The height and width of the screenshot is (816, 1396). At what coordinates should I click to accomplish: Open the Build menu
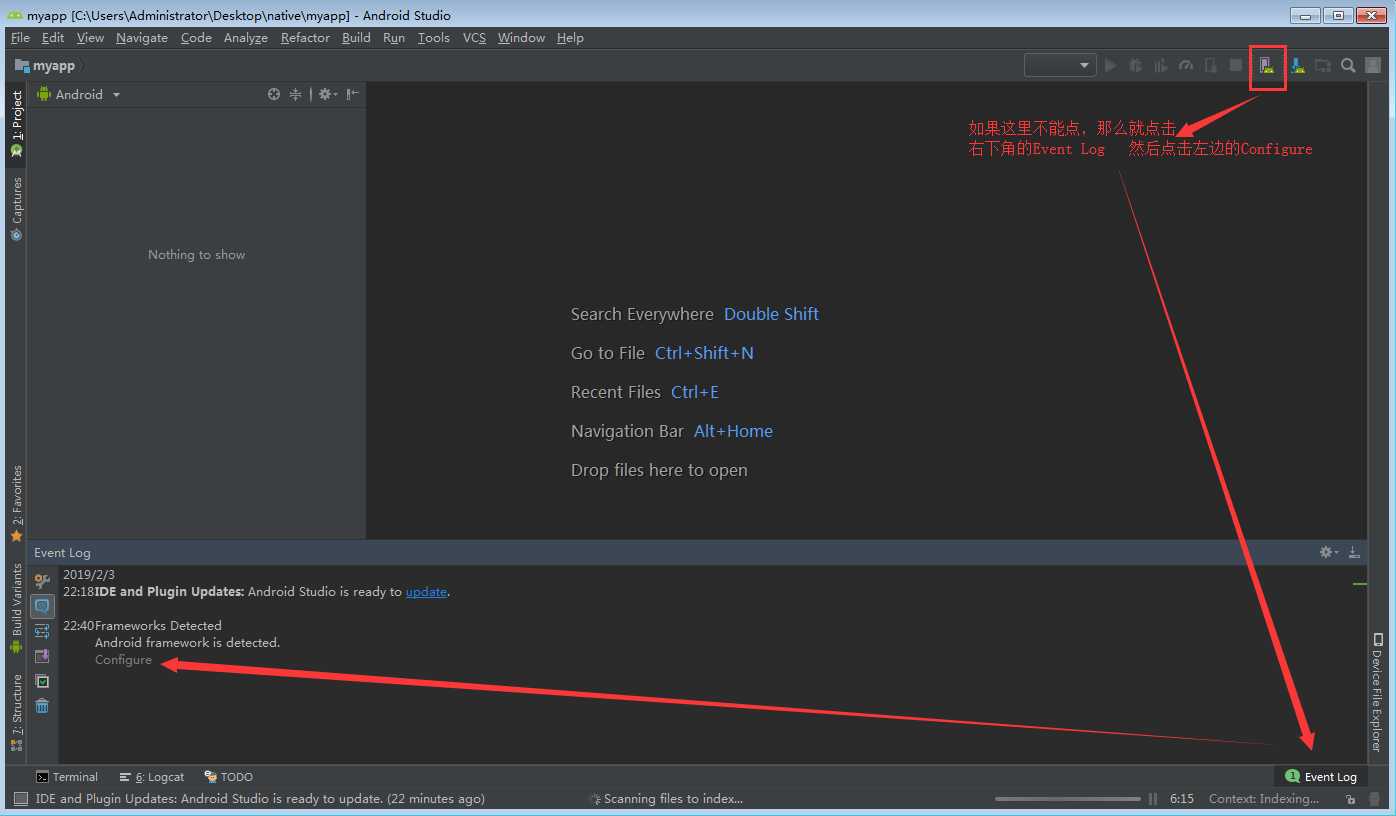pyautogui.click(x=356, y=38)
